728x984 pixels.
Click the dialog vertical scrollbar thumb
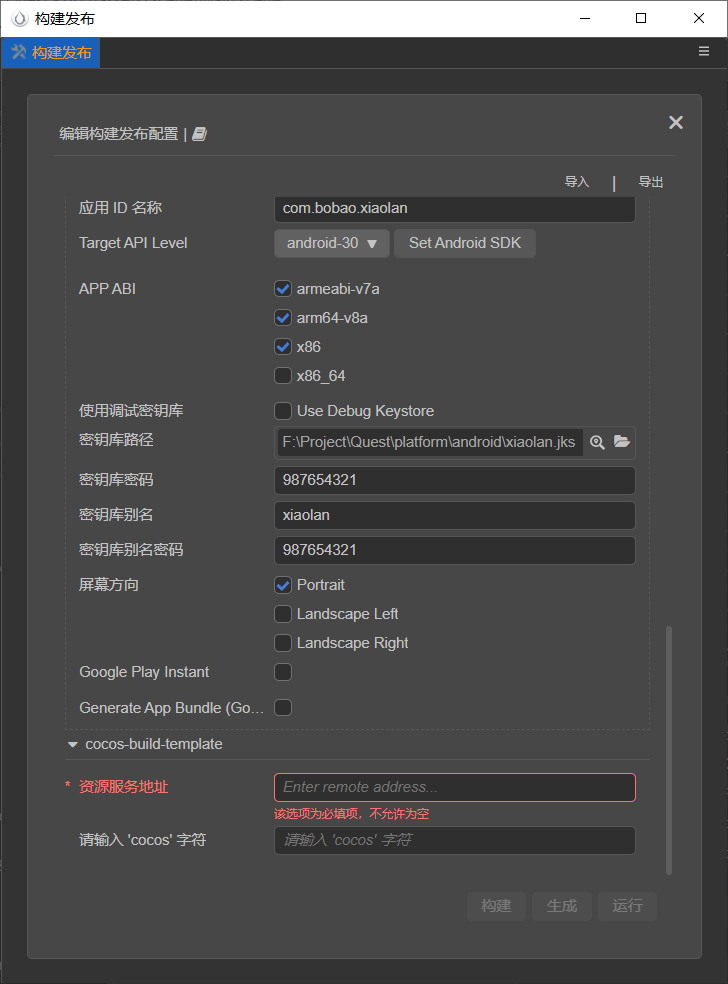[668, 750]
